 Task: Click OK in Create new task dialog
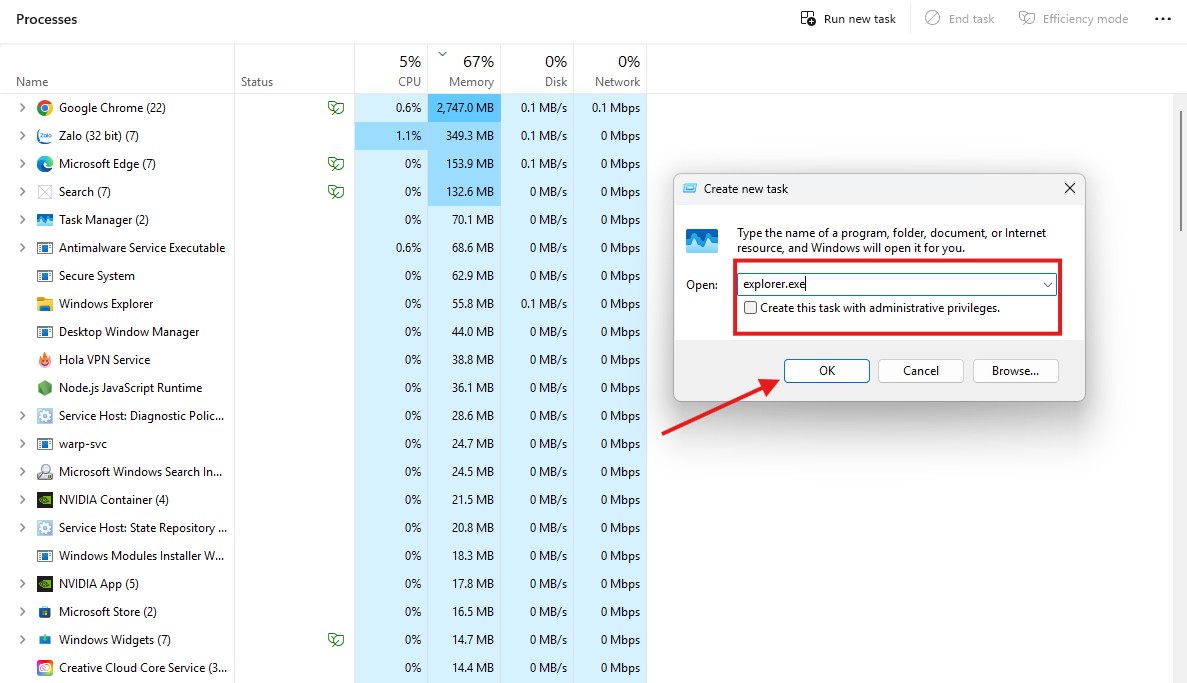tap(826, 371)
